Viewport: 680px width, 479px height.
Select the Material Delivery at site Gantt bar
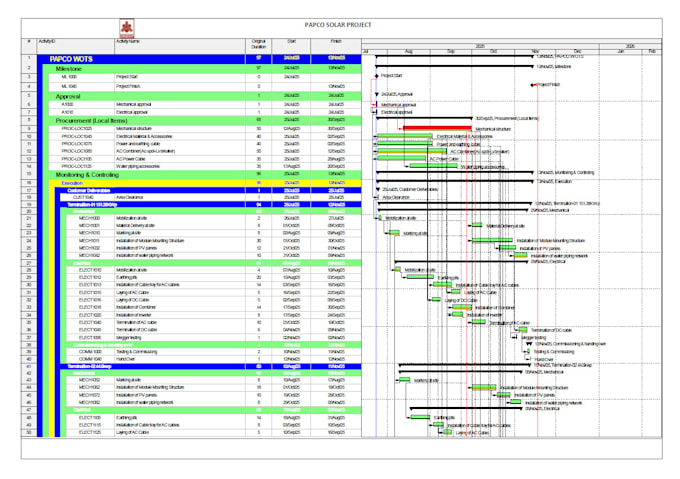[x=477, y=225]
